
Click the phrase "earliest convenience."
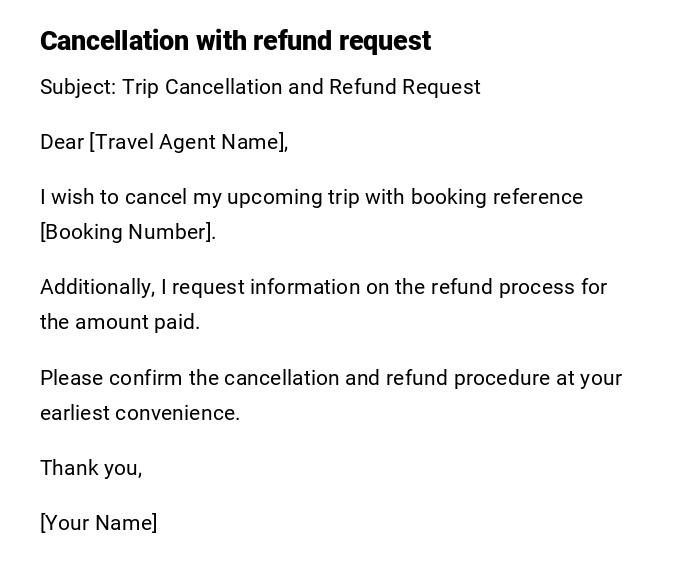(x=140, y=413)
